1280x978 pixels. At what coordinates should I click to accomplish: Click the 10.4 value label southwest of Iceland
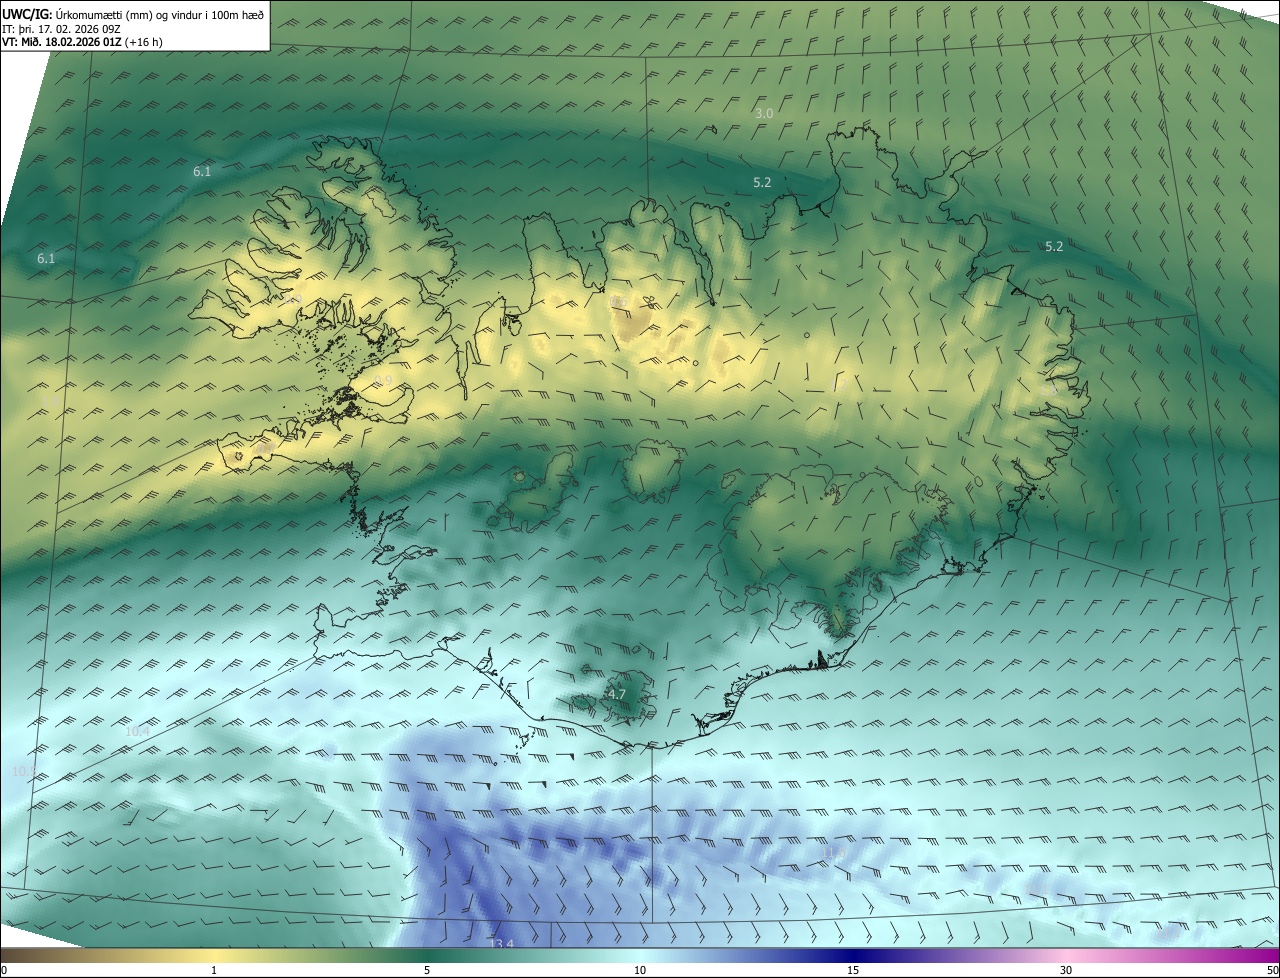(137, 732)
